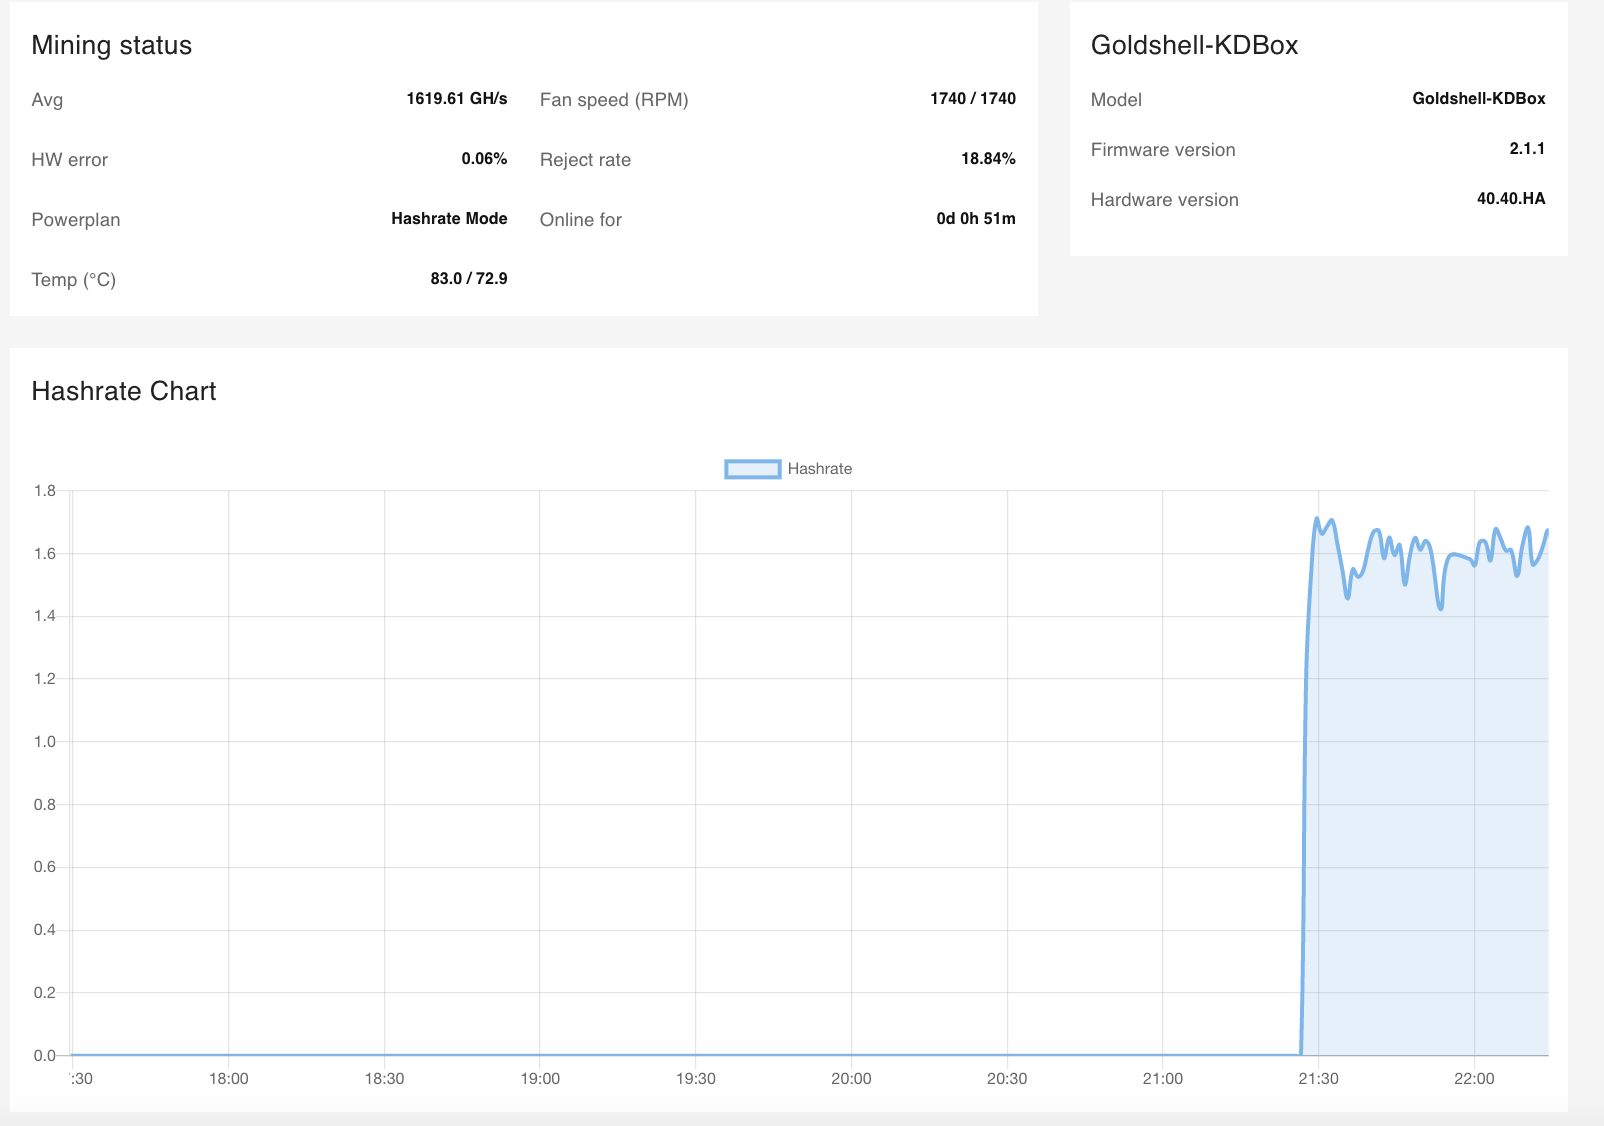1604x1126 pixels.
Task: Toggle the Hashrate legend swatch
Action: [x=752, y=469]
